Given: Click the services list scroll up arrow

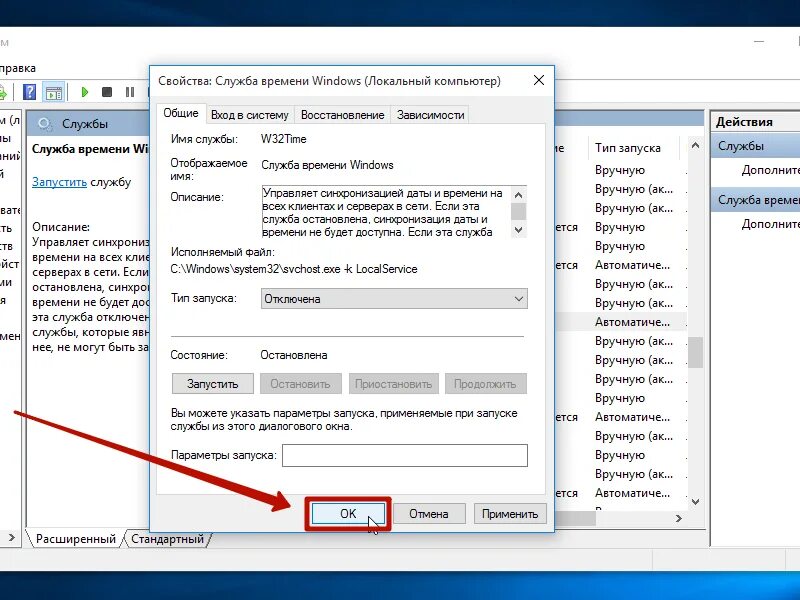Looking at the screenshot, I should coord(695,145).
